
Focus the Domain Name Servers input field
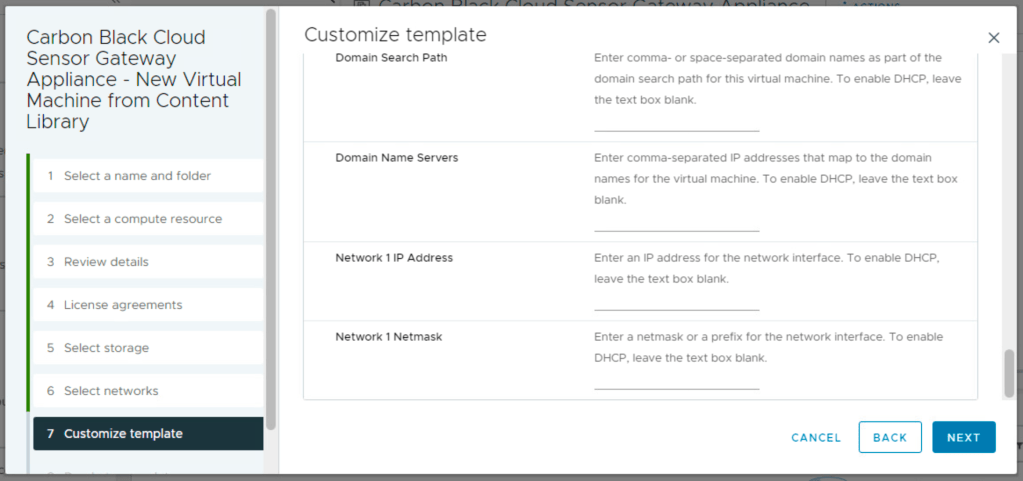pyautogui.click(x=676, y=222)
